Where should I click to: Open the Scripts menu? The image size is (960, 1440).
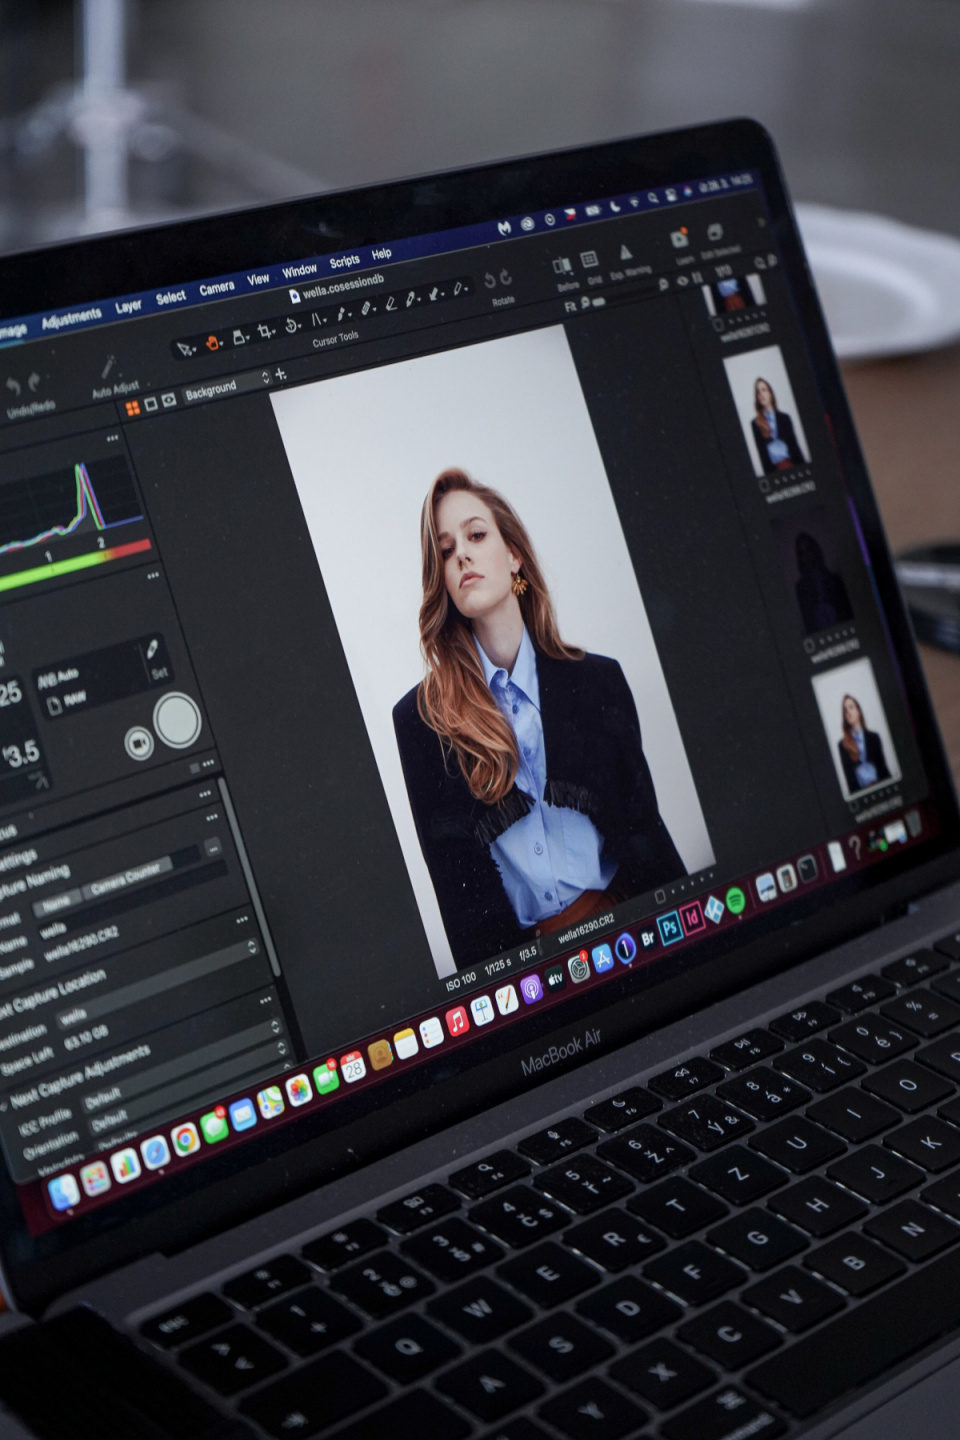click(344, 261)
